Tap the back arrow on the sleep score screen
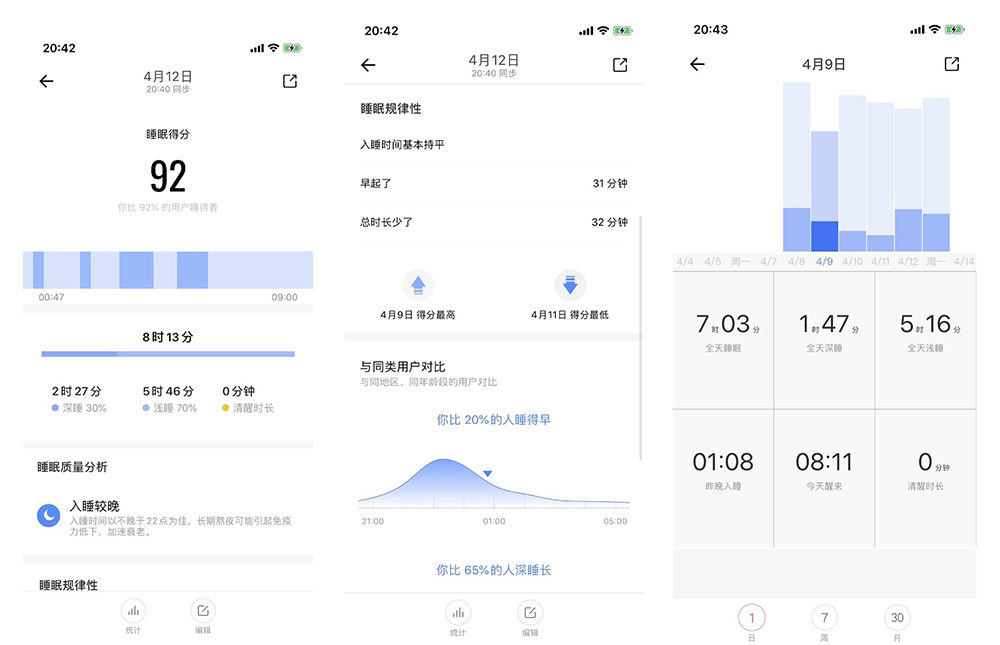This screenshot has height=645, width=1000. coord(46,81)
